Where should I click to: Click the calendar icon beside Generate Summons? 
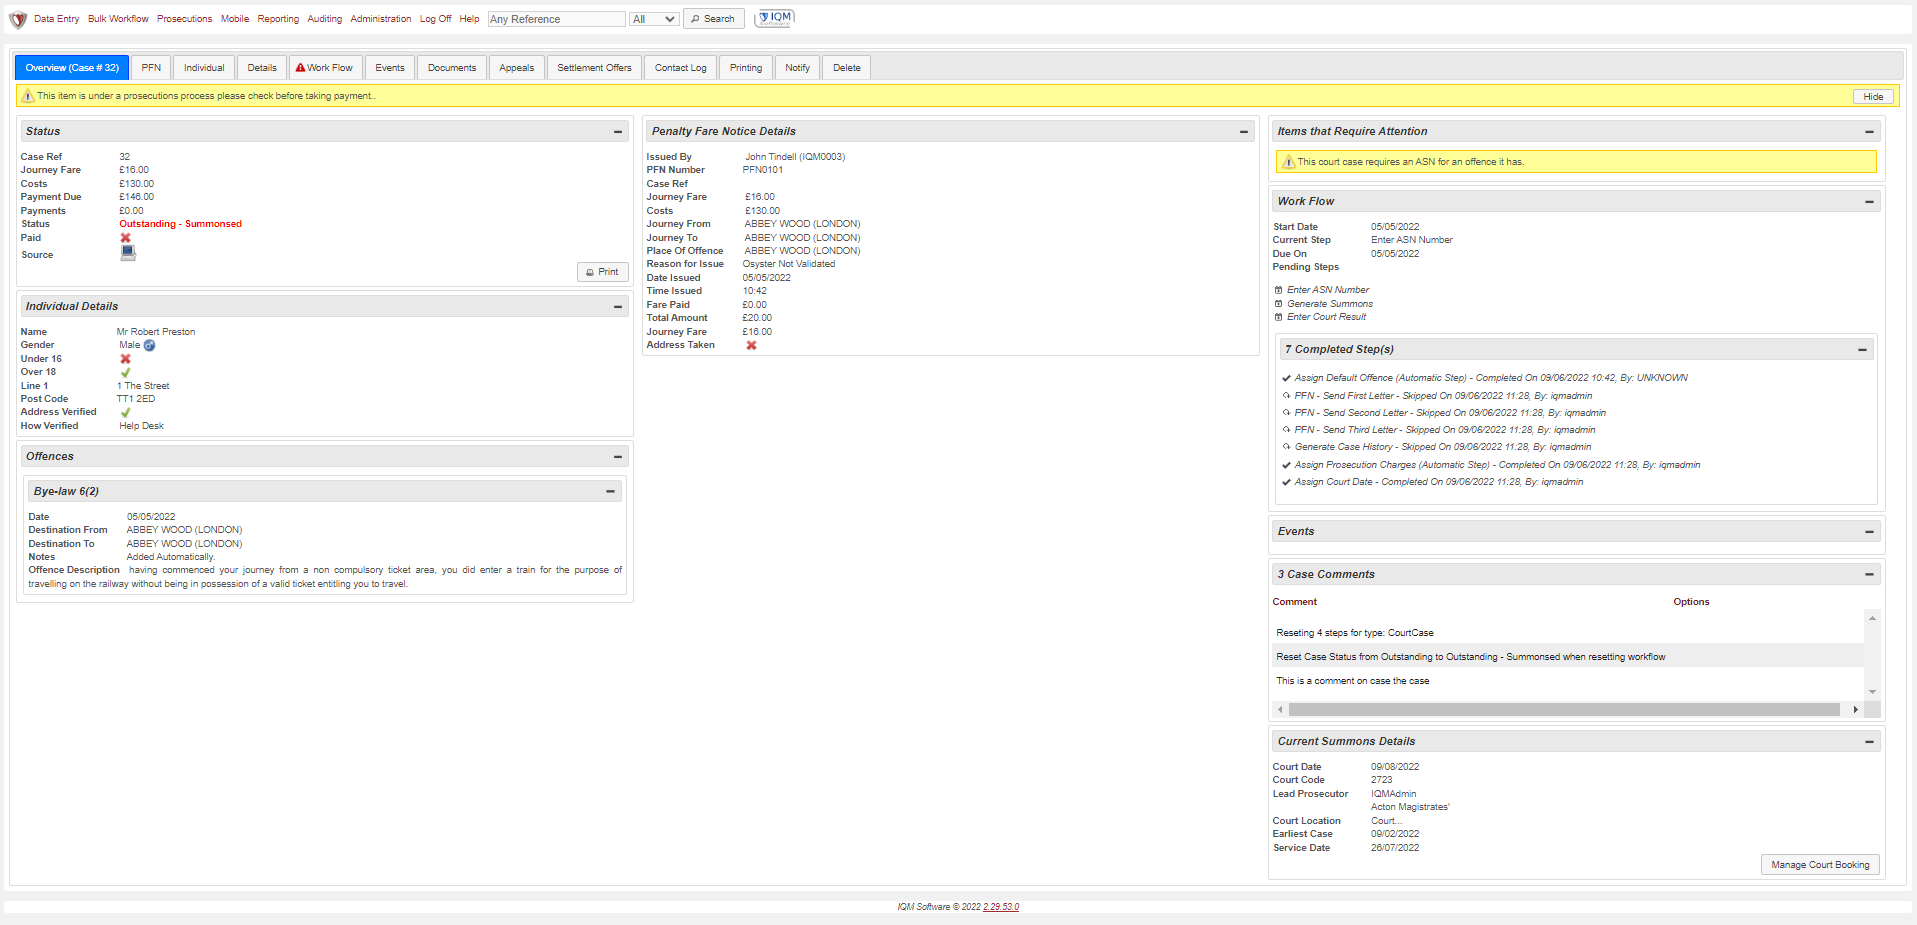click(1278, 304)
